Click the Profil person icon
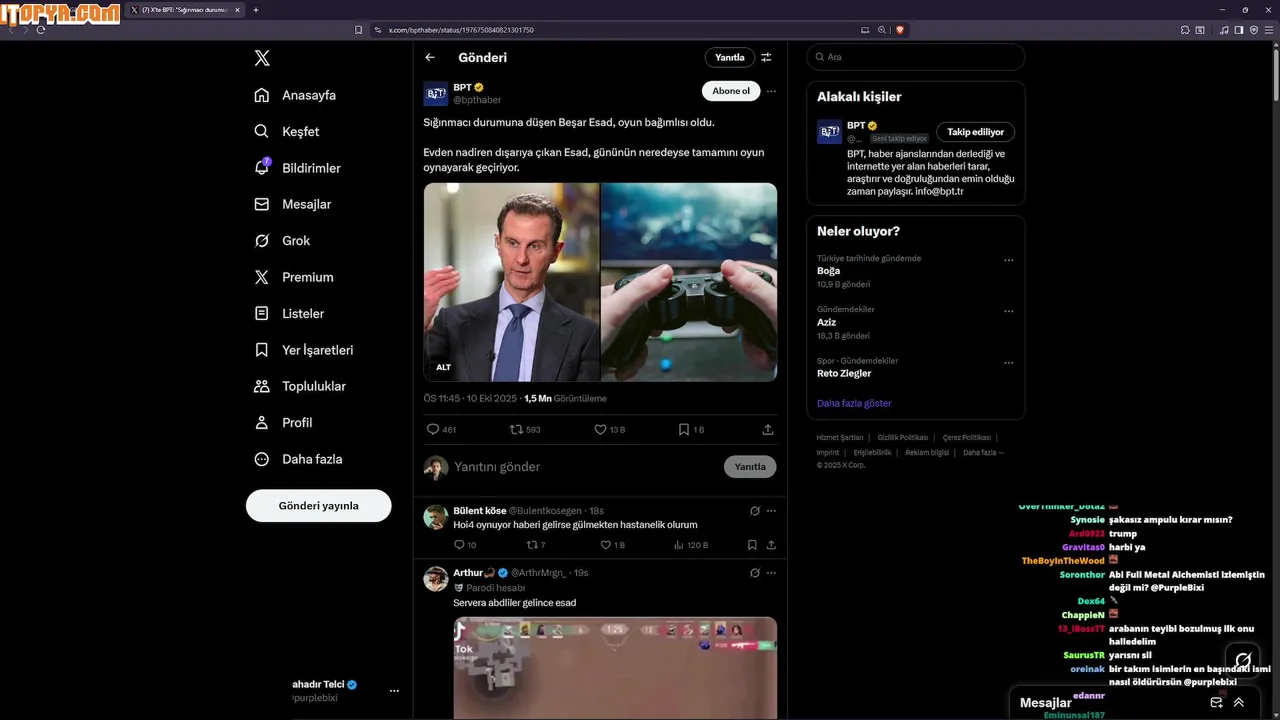This screenshot has height=720, width=1280. [x=262, y=423]
